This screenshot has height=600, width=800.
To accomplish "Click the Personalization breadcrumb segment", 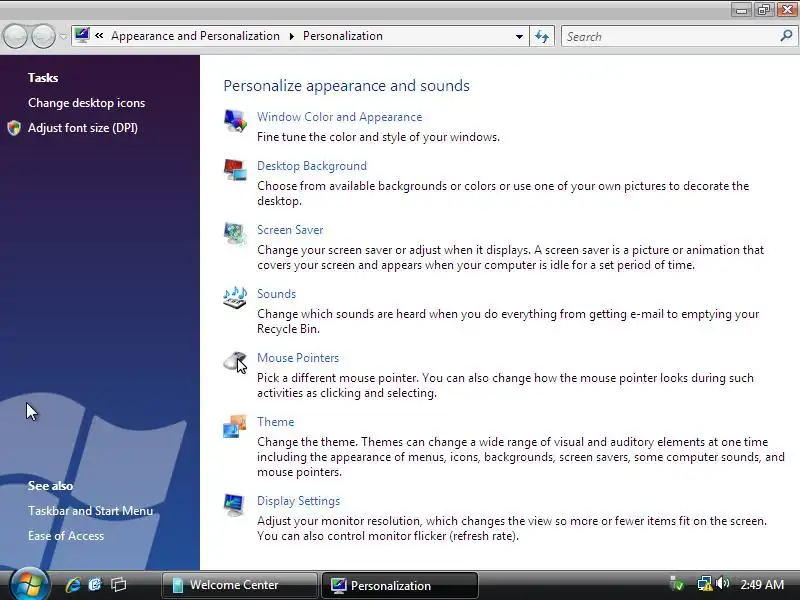I will [x=342, y=36].
